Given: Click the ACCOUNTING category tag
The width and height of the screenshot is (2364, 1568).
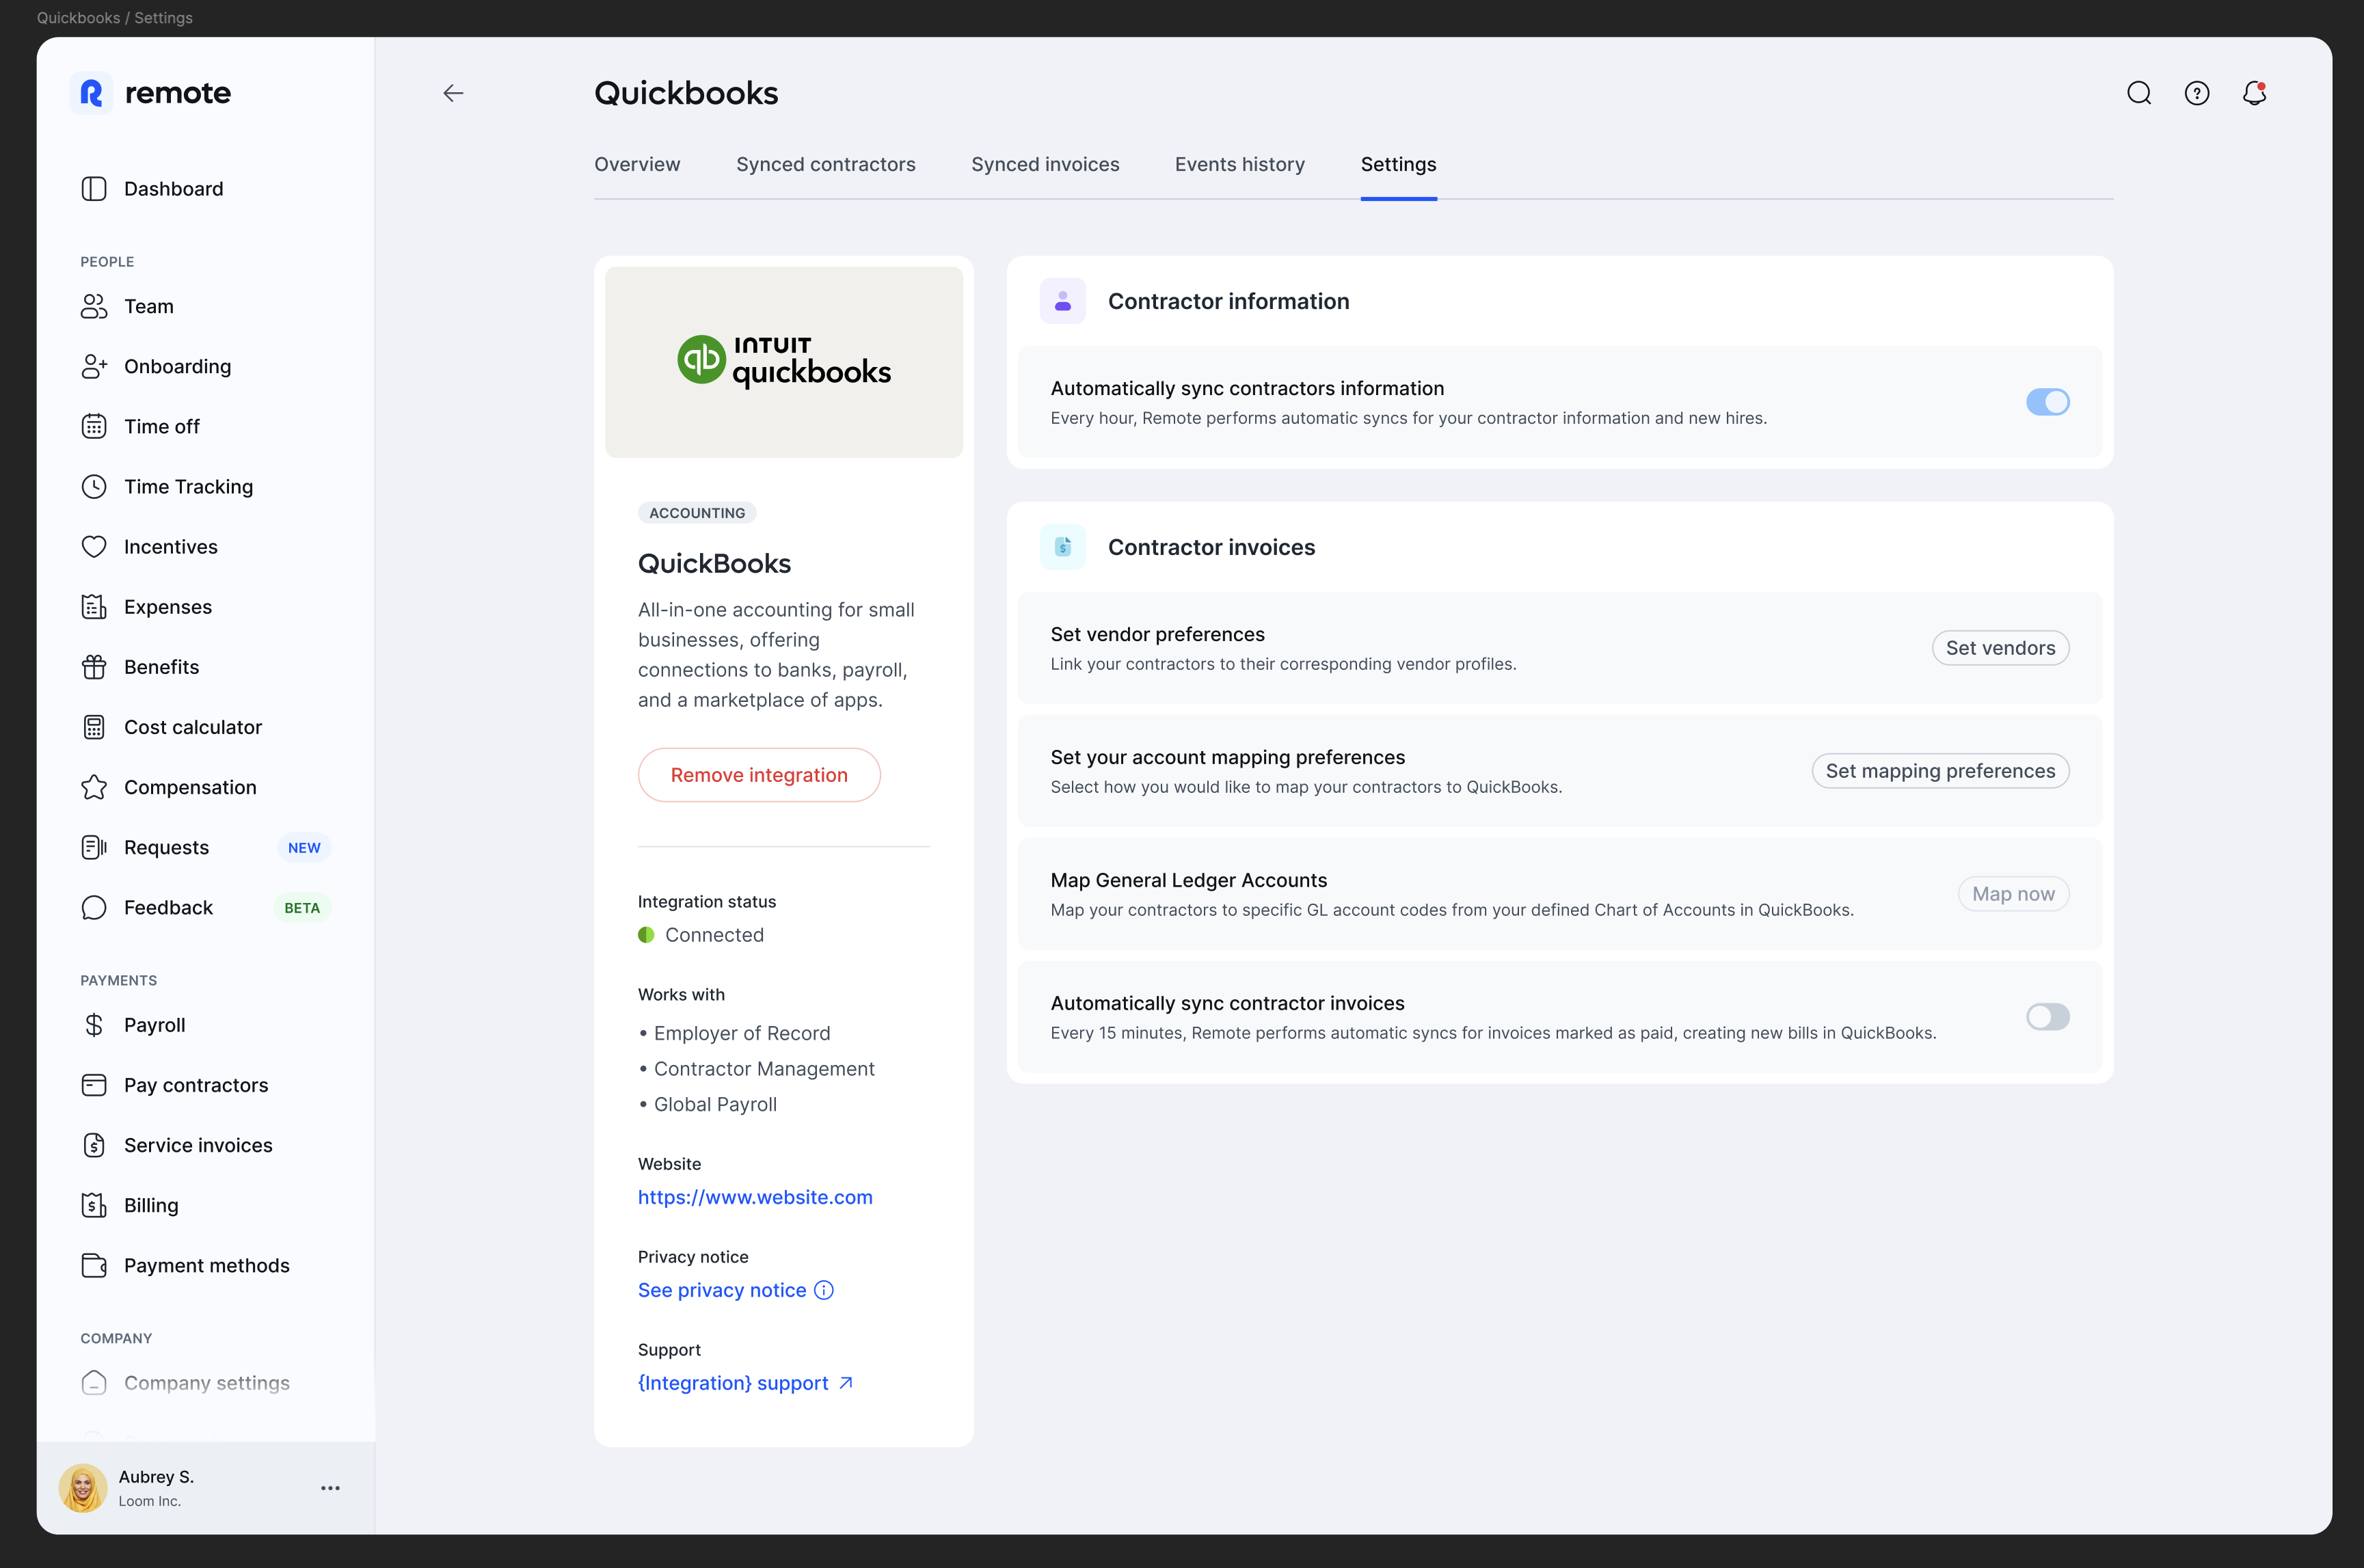Looking at the screenshot, I should point(697,513).
